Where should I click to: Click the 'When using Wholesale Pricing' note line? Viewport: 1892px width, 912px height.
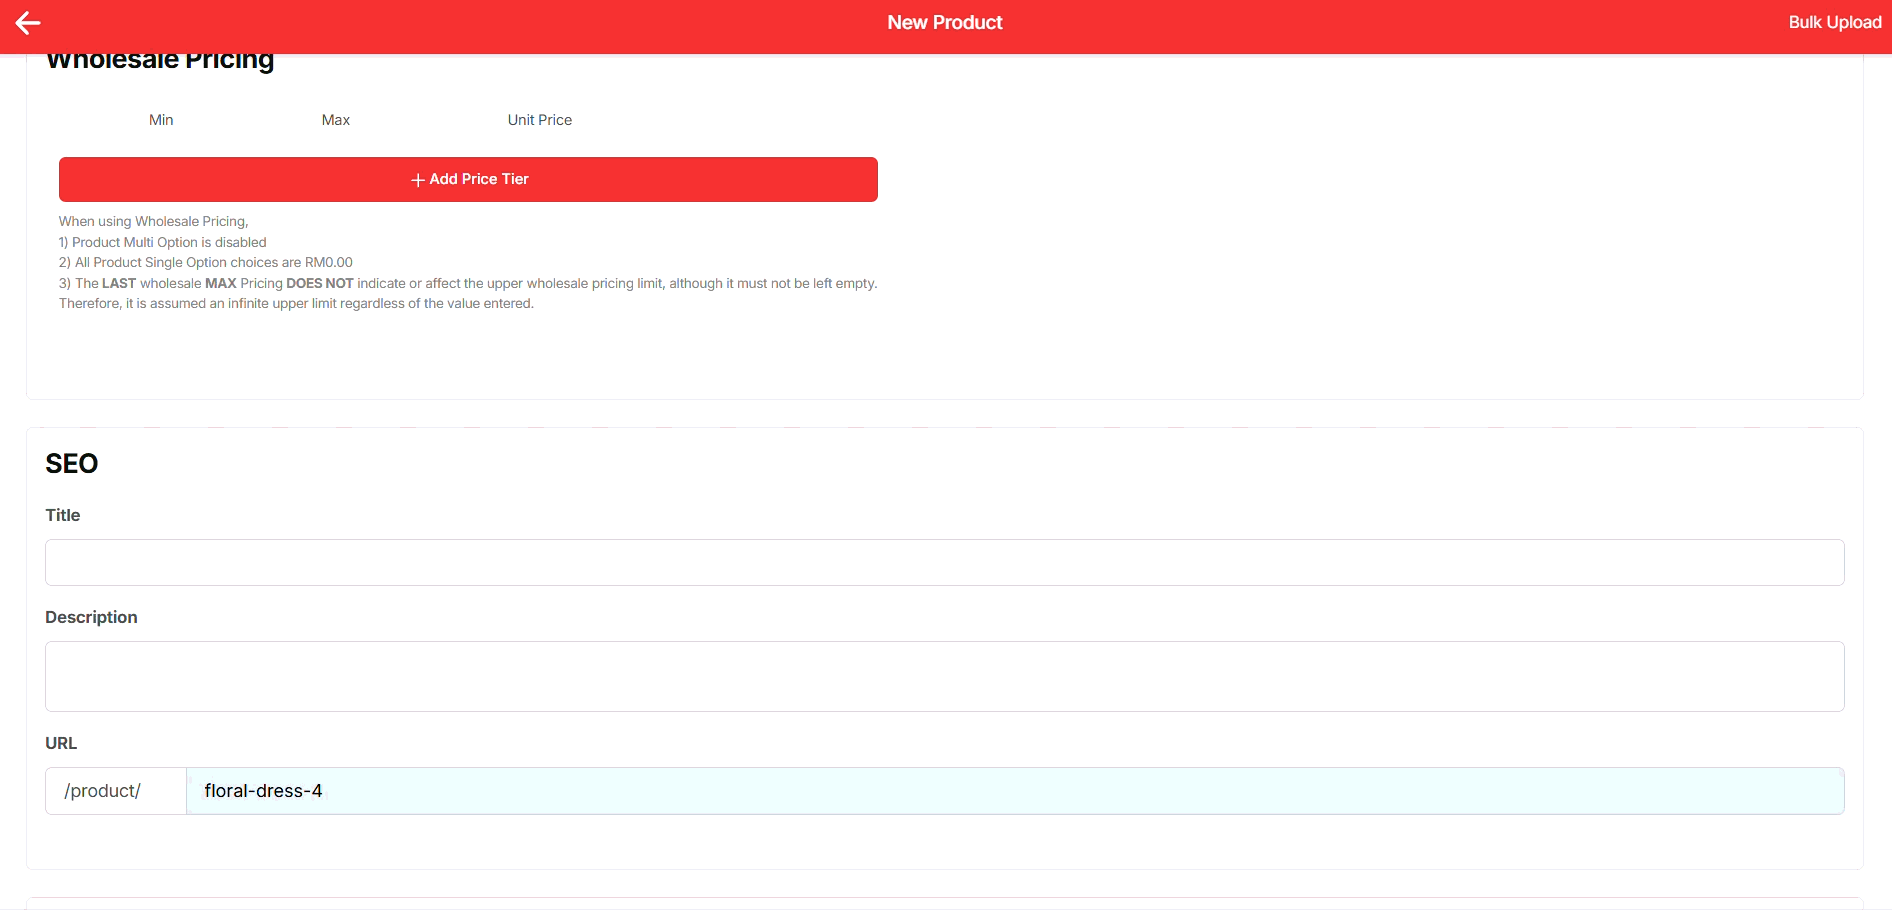coord(154,222)
